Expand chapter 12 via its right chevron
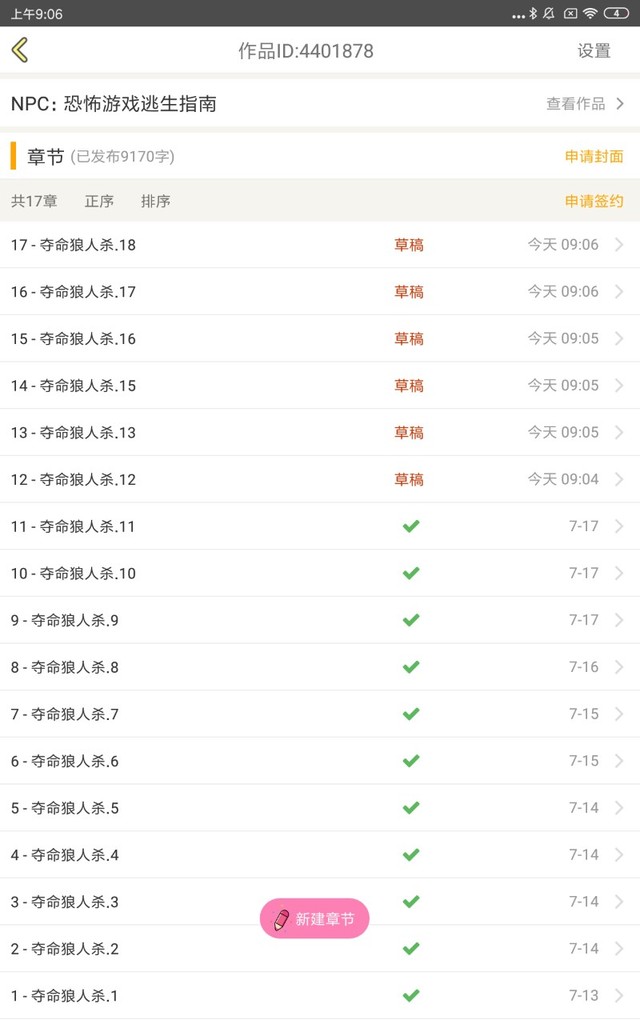The image size is (640, 1024). tap(619, 480)
